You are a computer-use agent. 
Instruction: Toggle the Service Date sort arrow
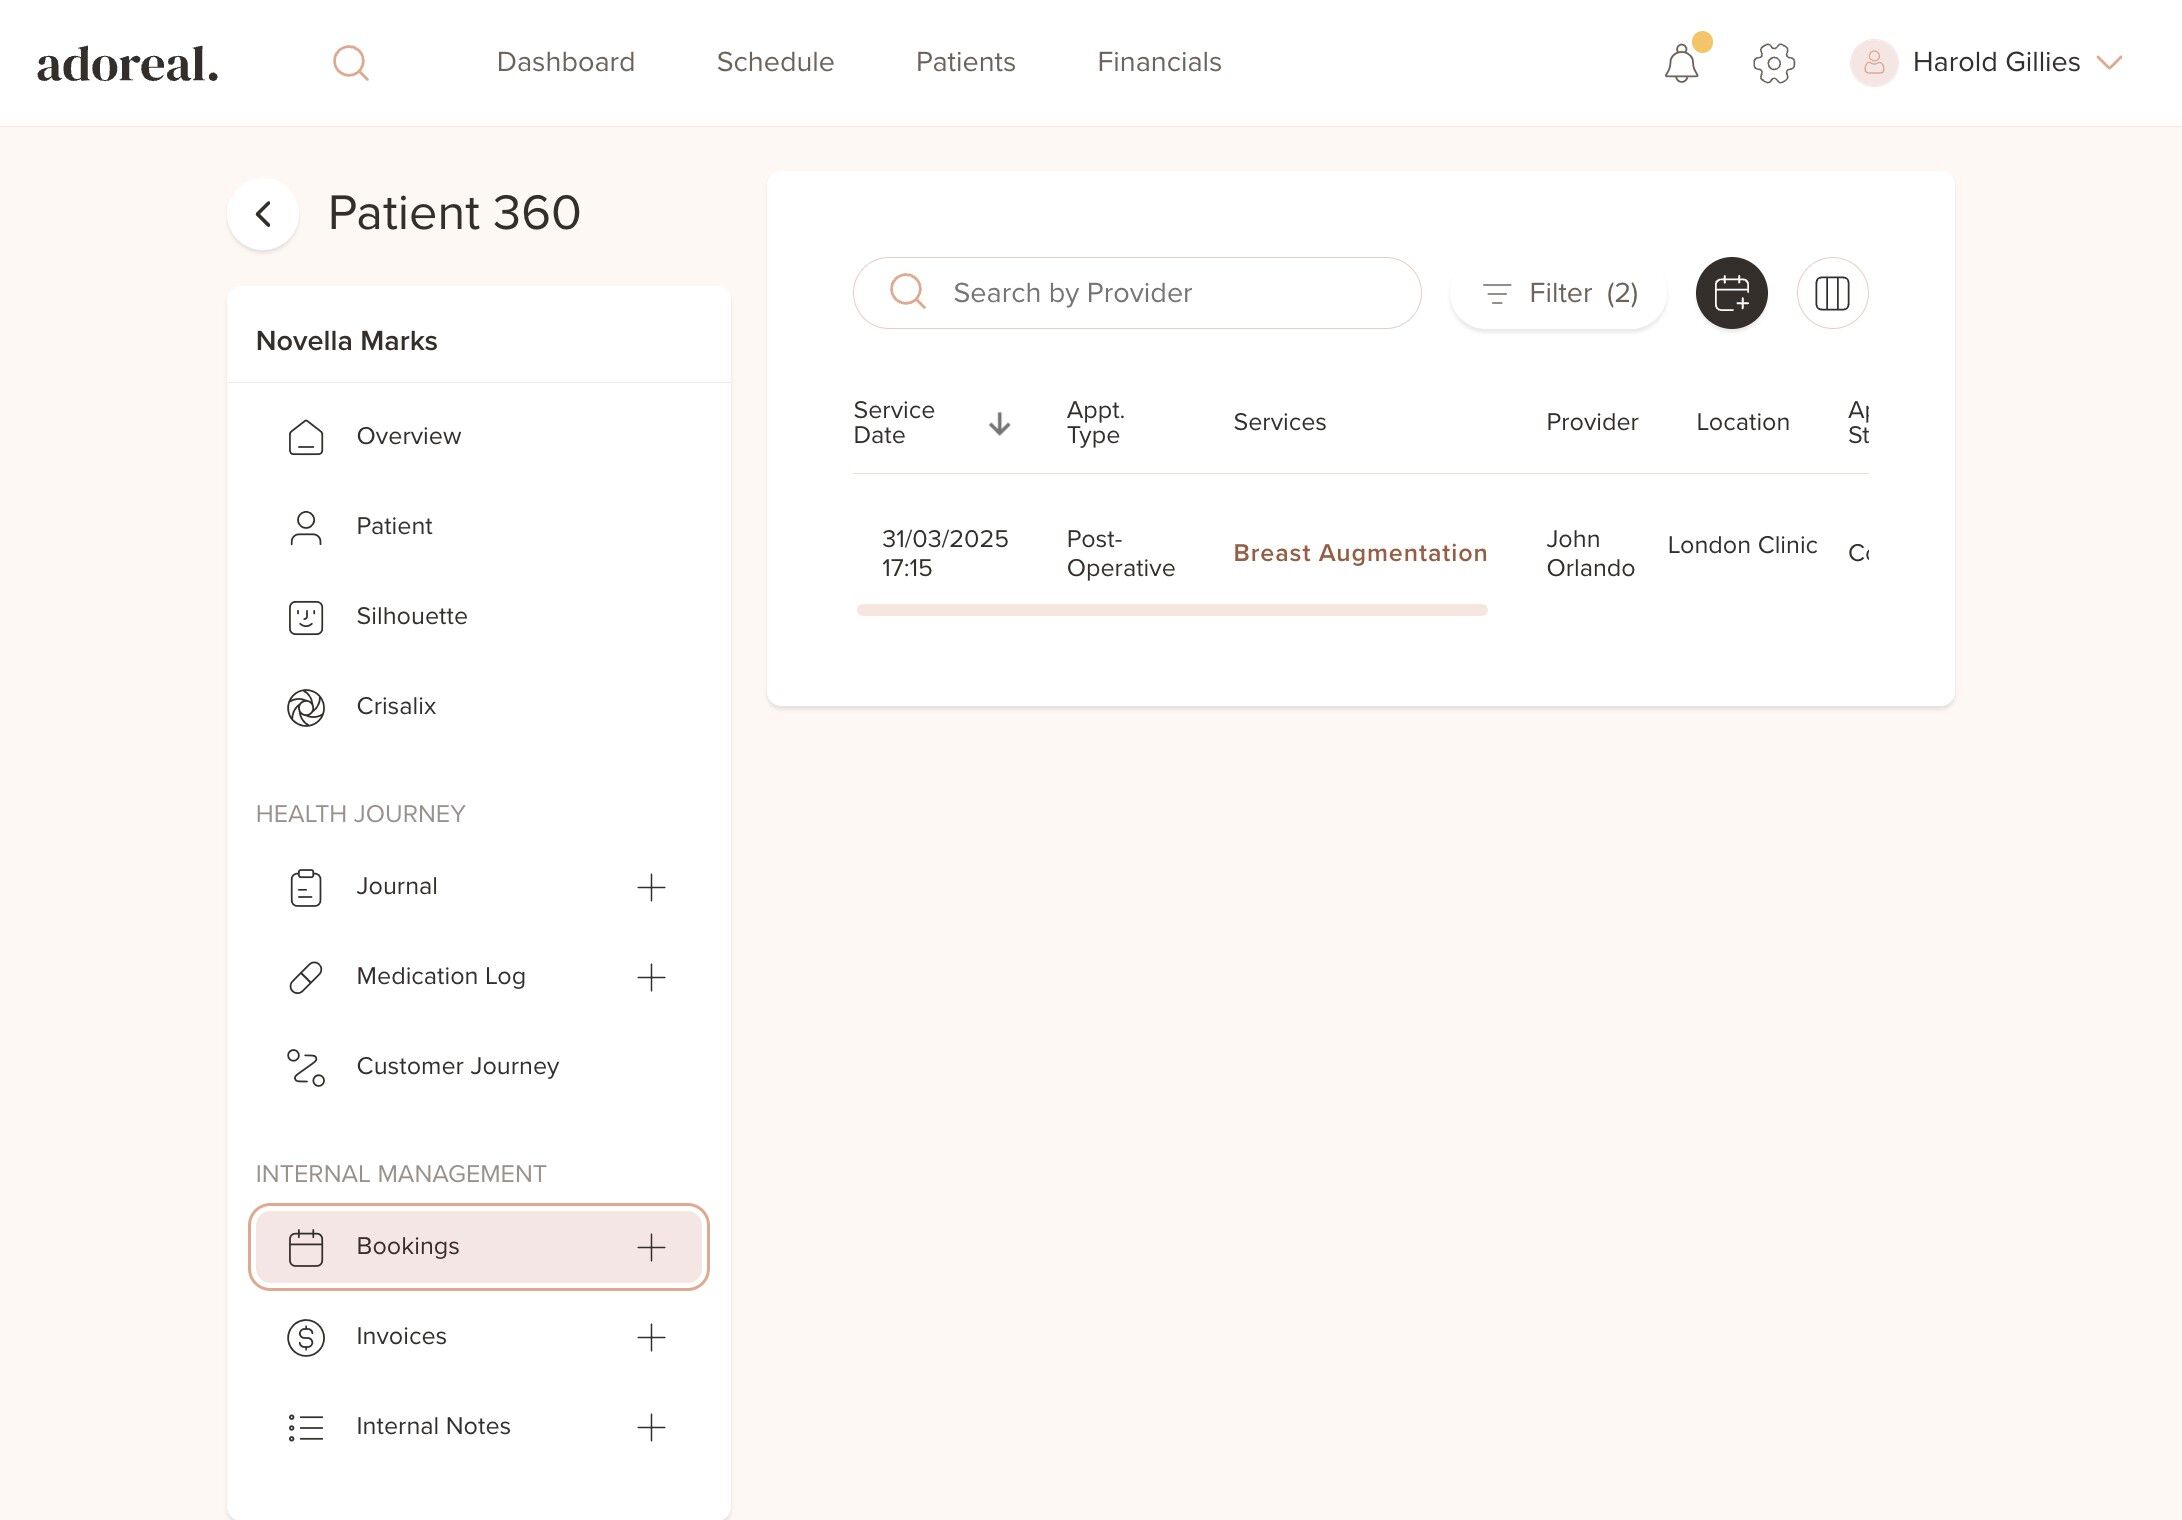coord(999,423)
